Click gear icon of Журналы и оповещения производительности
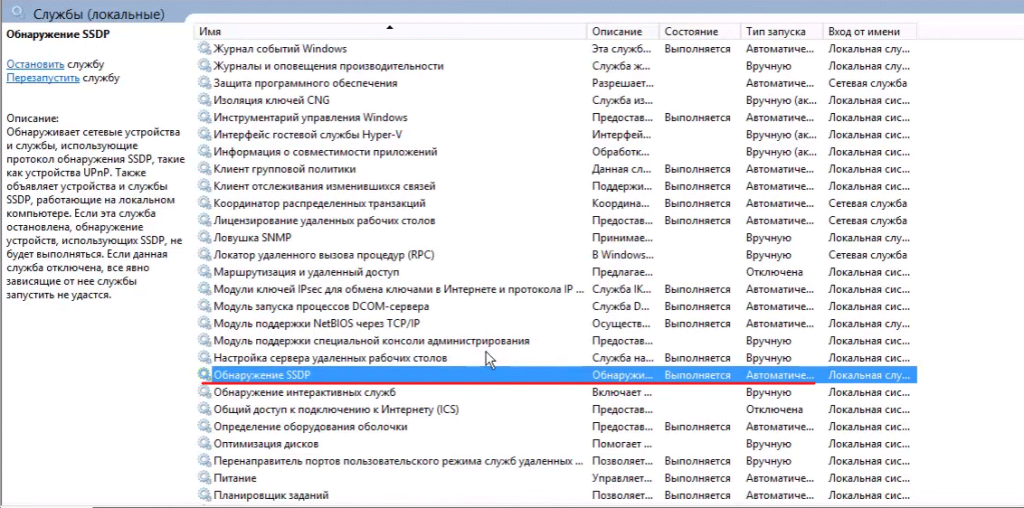The width and height of the screenshot is (1024, 508). click(x=204, y=66)
